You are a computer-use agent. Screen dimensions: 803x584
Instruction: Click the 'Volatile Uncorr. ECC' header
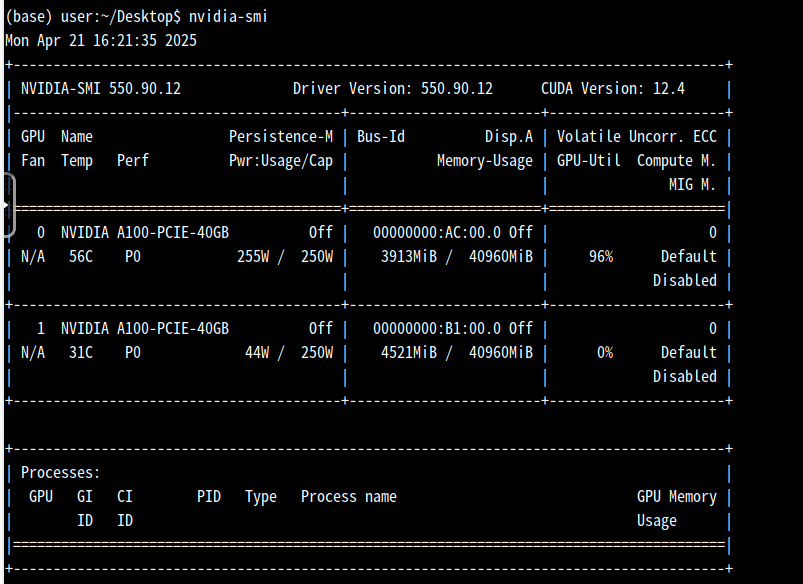[637, 137]
